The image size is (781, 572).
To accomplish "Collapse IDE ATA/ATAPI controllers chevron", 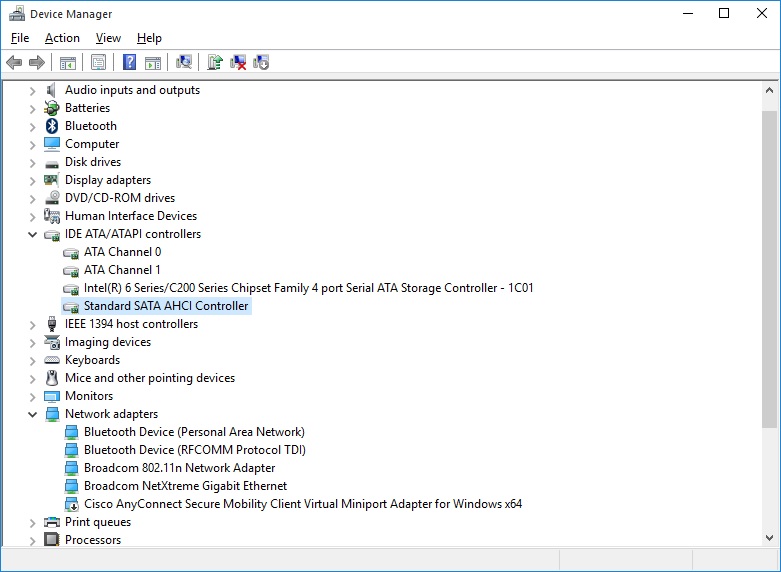I will click(x=32, y=234).
